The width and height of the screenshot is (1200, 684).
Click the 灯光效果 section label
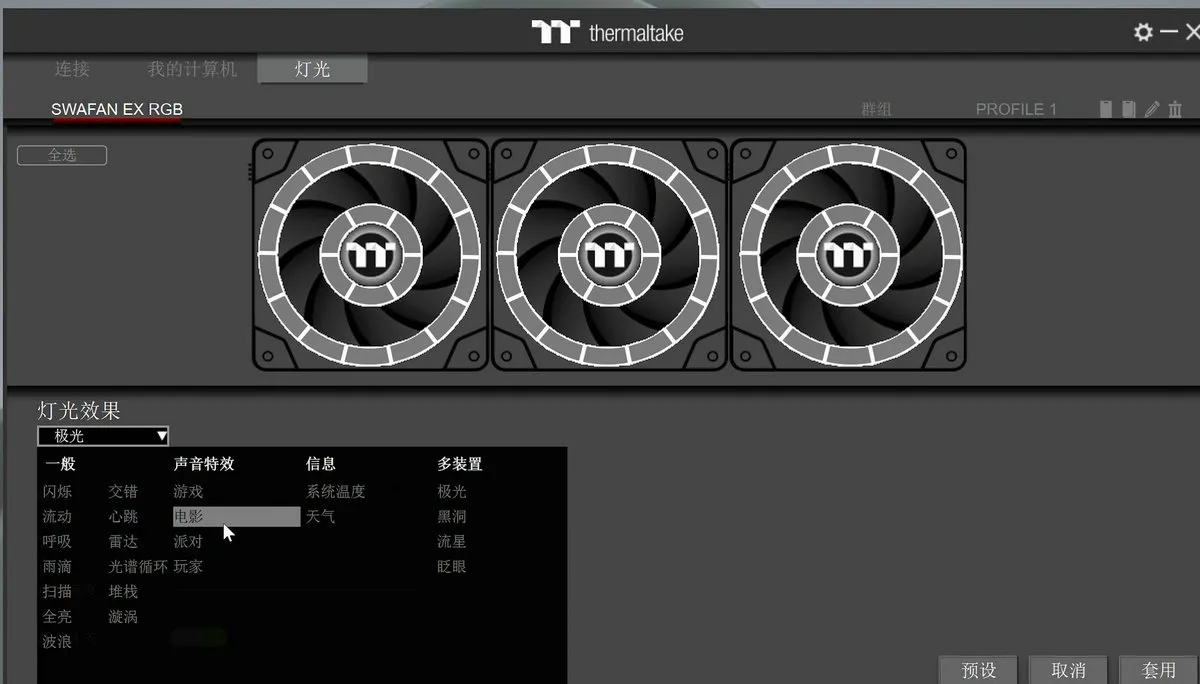tap(79, 411)
